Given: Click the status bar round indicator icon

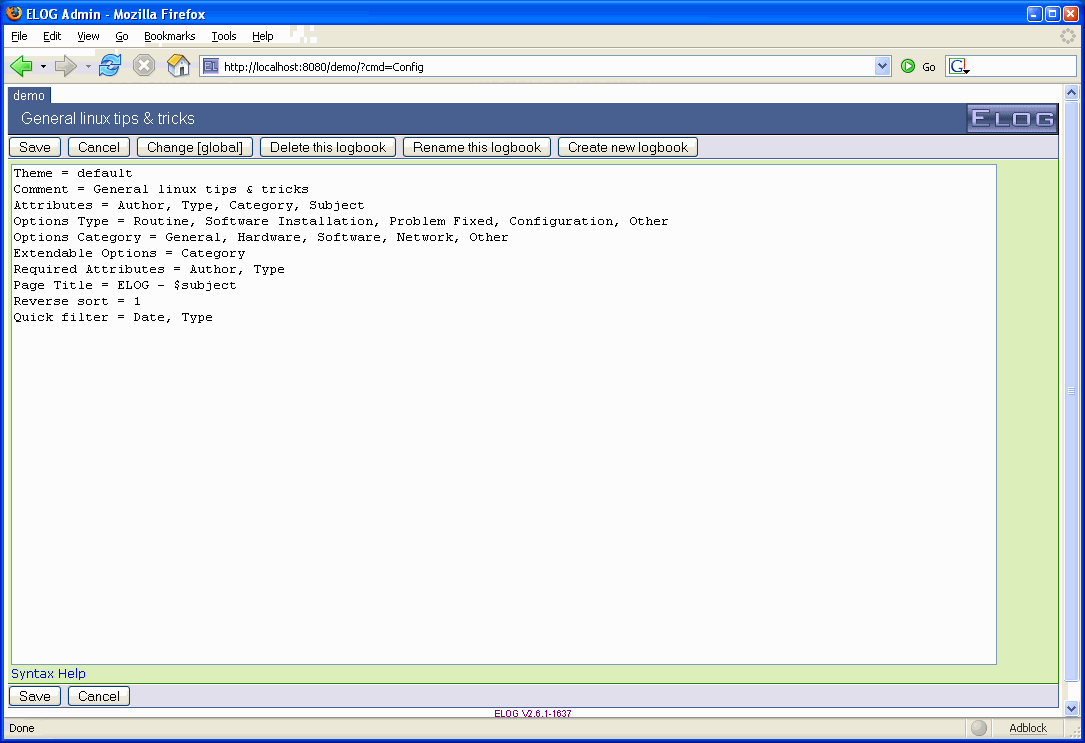Looking at the screenshot, I should point(978,728).
